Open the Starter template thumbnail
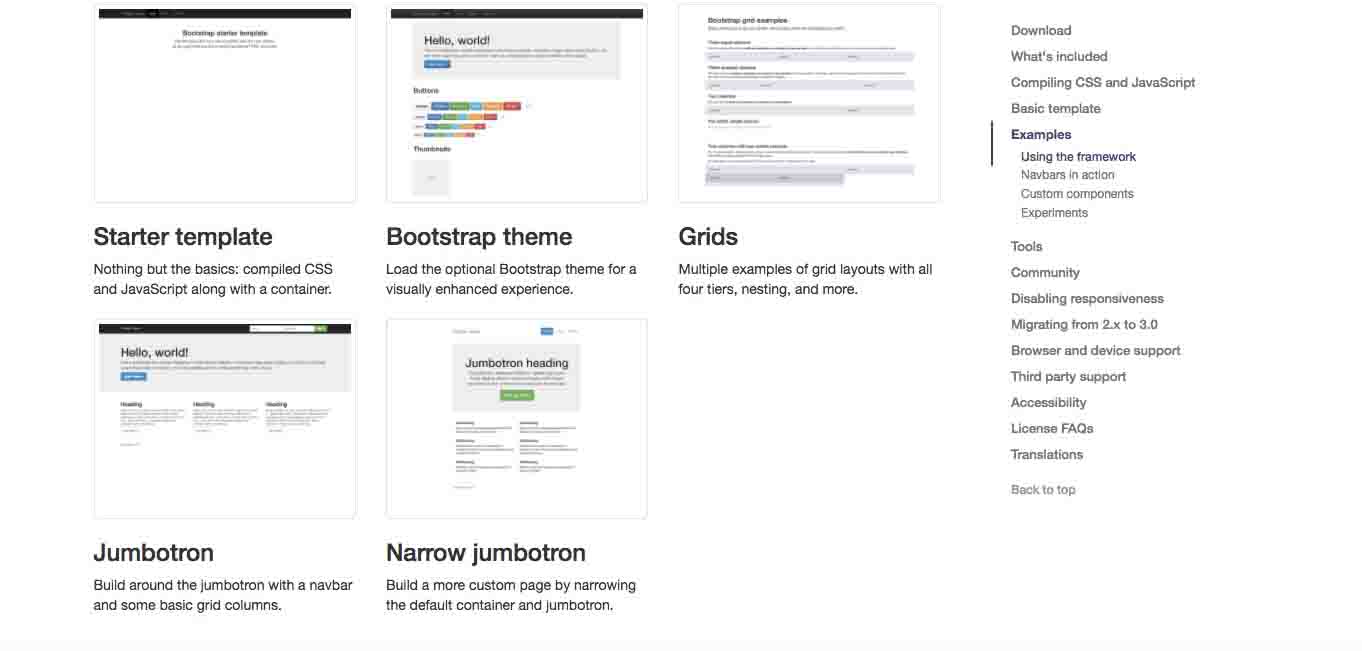Image resolution: width=1362 pixels, height=651 pixels. point(225,103)
